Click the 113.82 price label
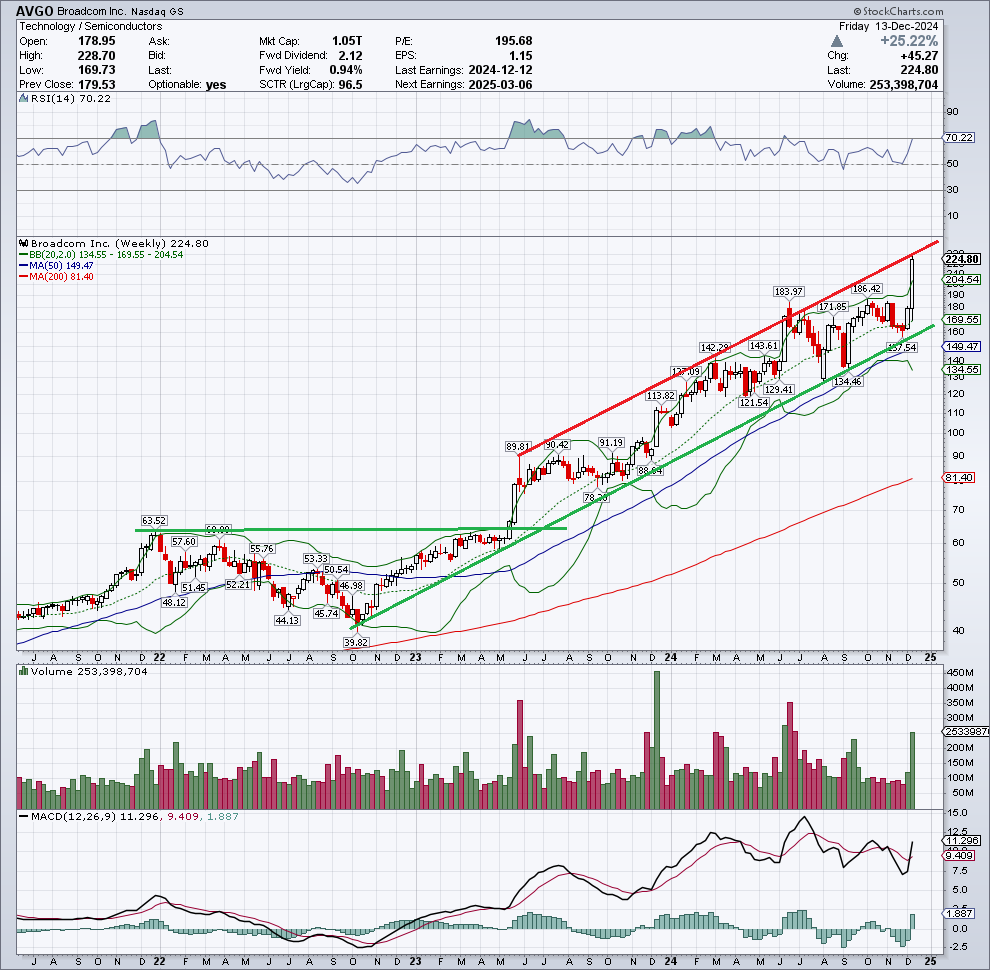The width and height of the screenshot is (990, 970). coord(661,395)
